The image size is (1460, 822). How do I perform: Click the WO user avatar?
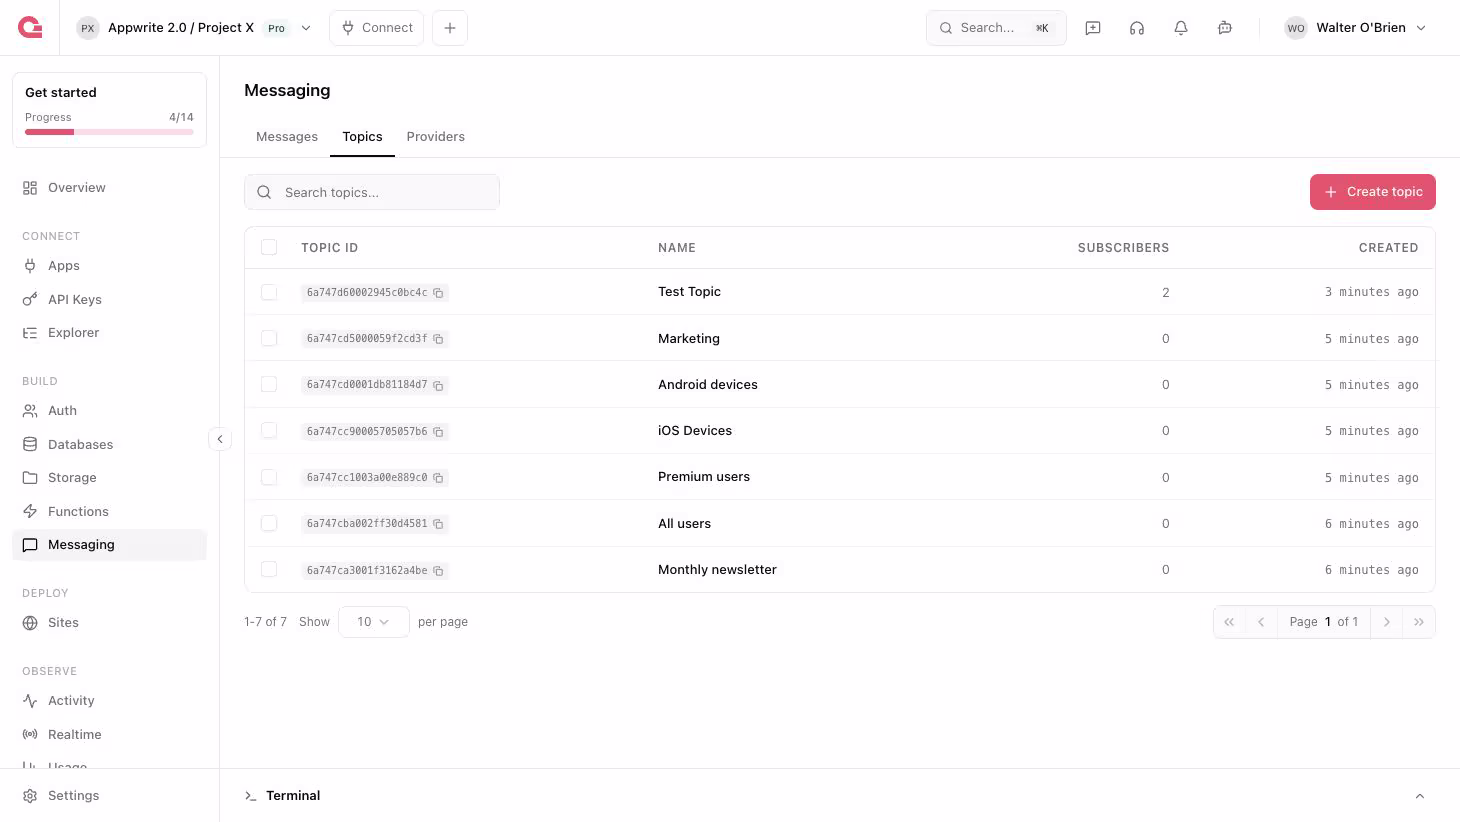tap(1296, 28)
